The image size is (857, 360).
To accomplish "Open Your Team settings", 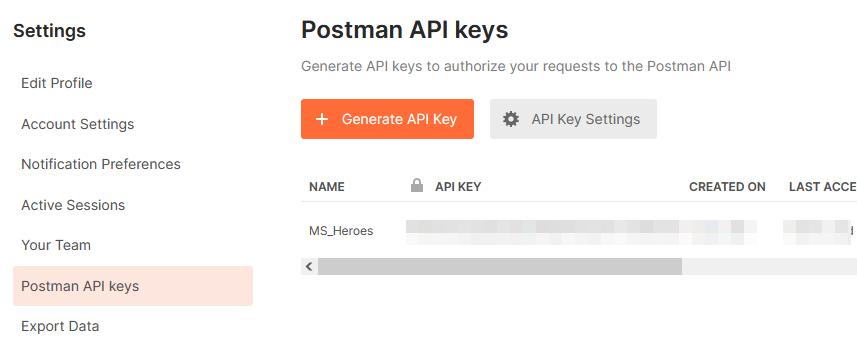I will tap(56, 245).
